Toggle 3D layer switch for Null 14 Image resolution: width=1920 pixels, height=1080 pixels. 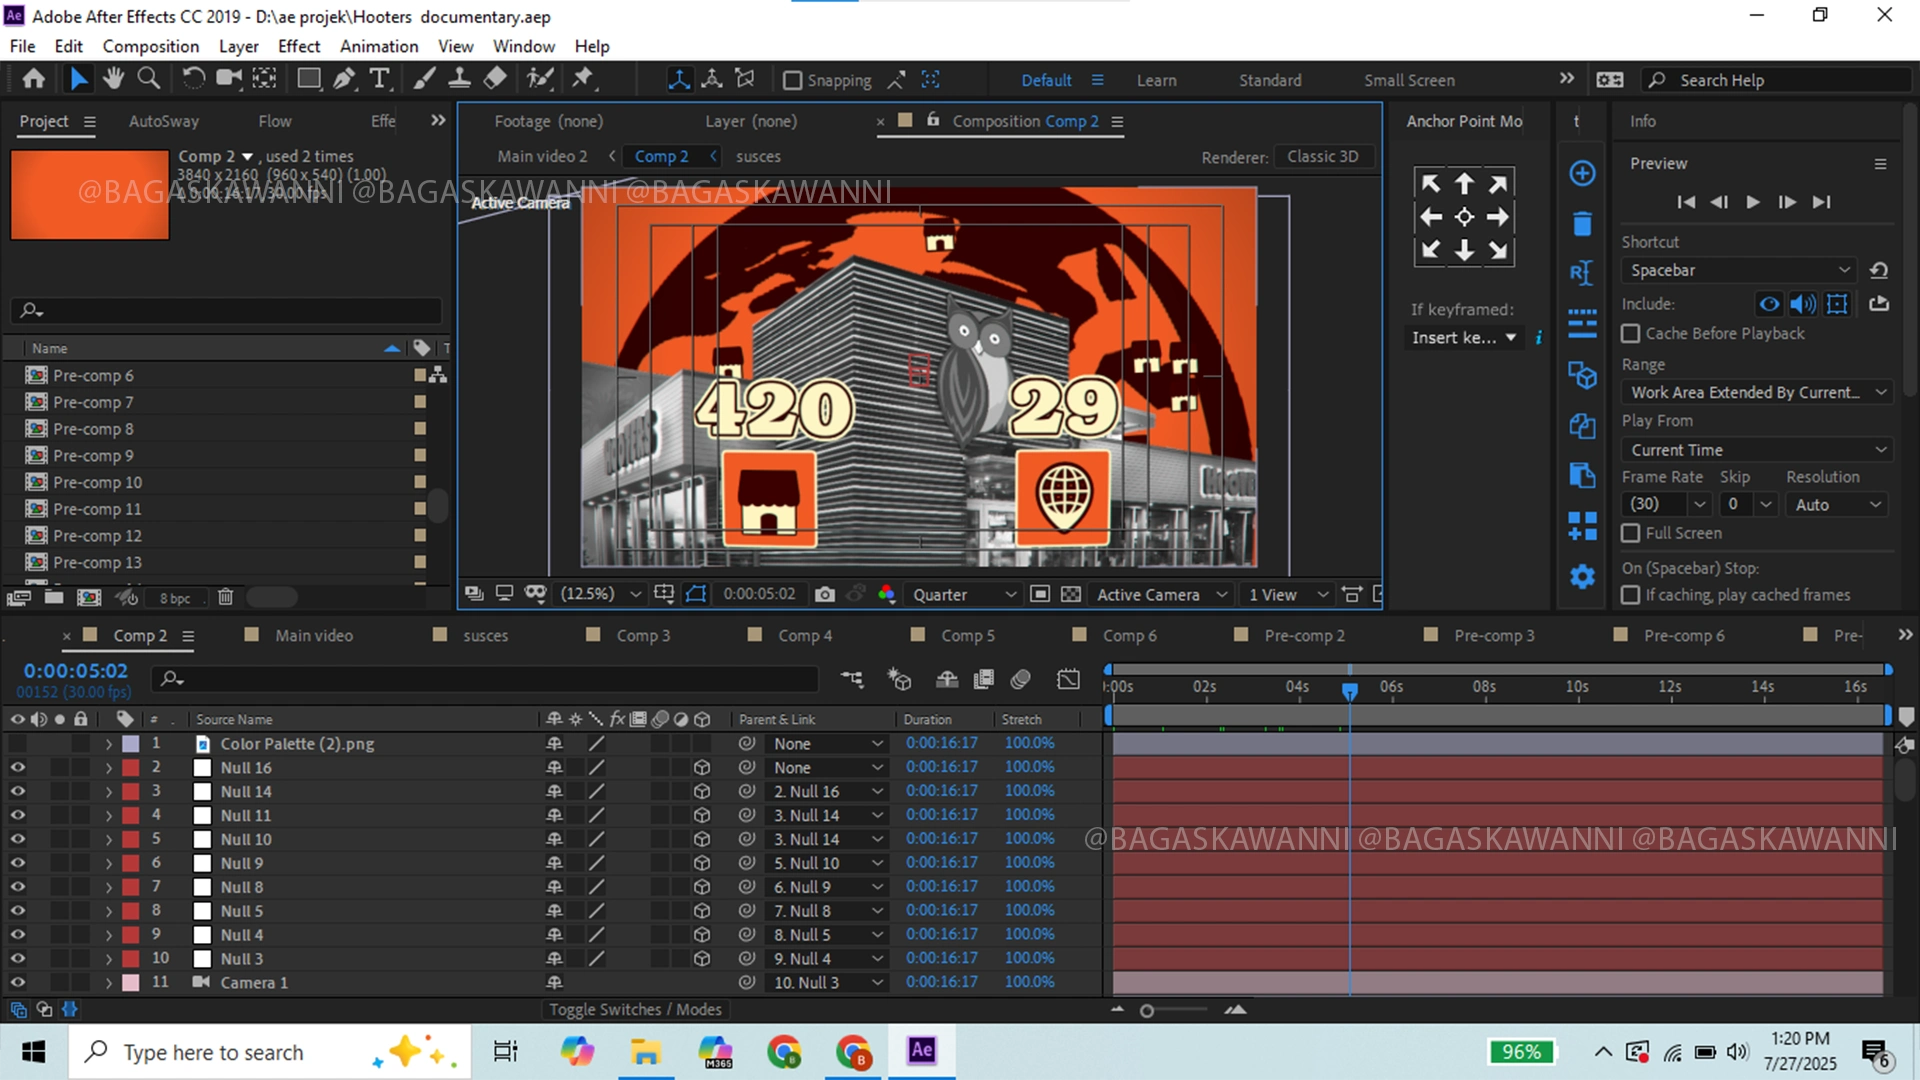coord(702,791)
